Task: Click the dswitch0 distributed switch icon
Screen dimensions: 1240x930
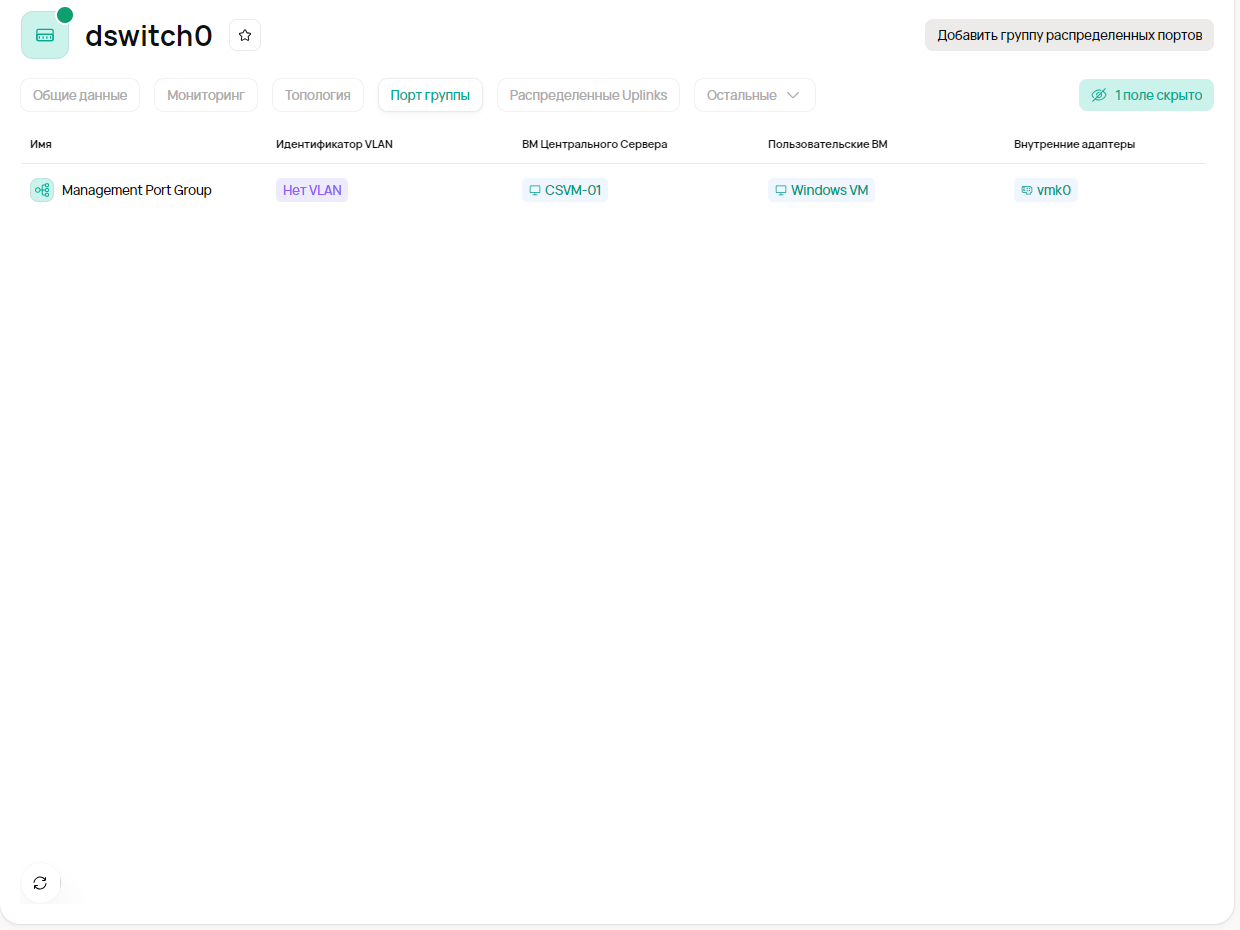Action: 45,35
